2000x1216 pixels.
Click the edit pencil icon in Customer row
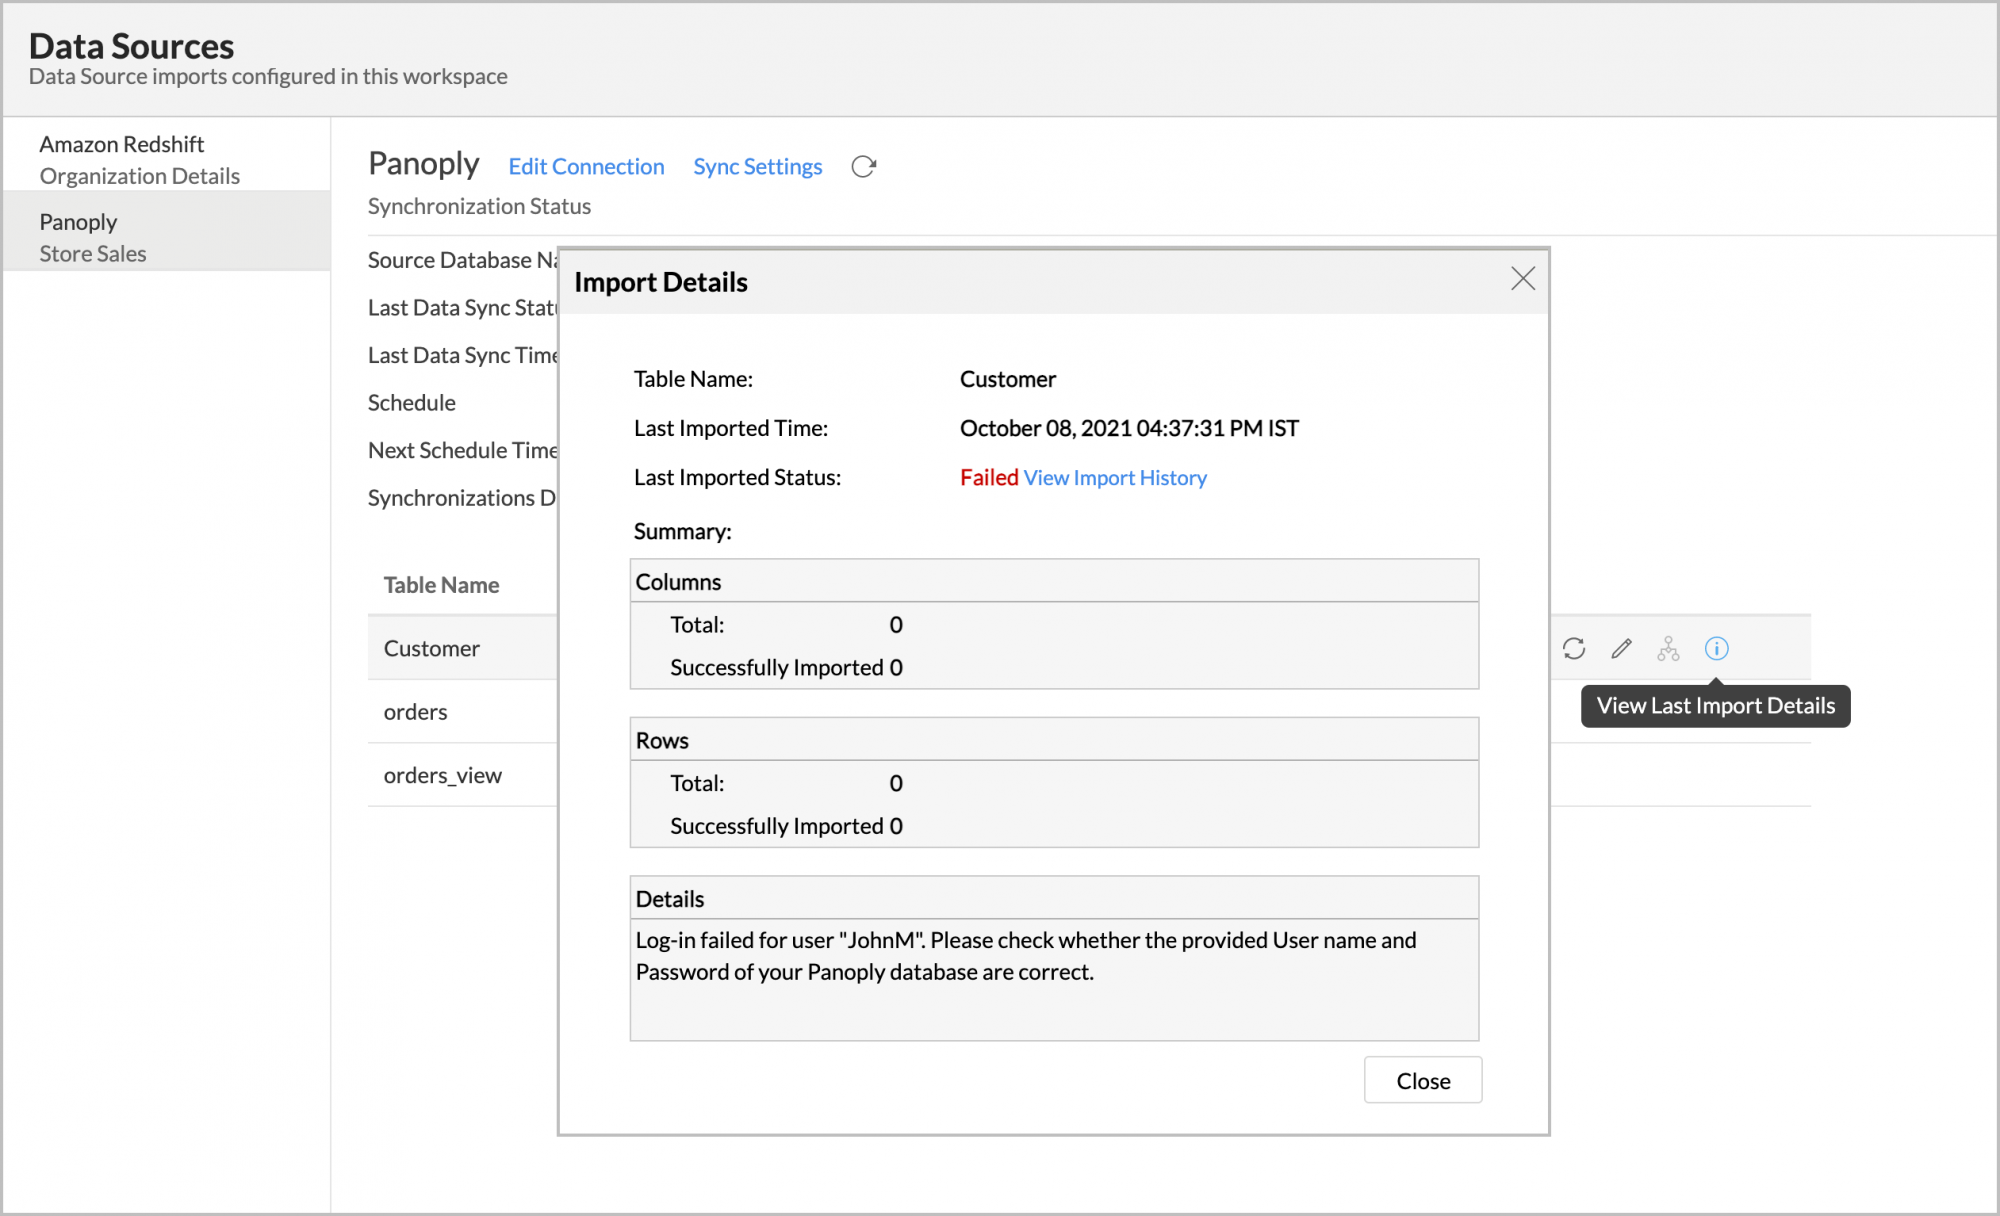click(x=1621, y=649)
